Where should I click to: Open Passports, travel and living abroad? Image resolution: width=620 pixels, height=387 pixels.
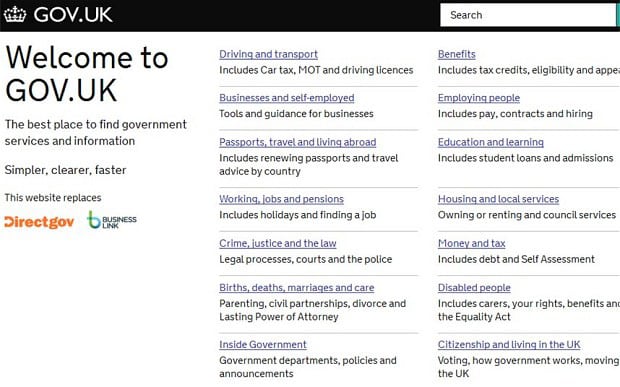[298, 142]
